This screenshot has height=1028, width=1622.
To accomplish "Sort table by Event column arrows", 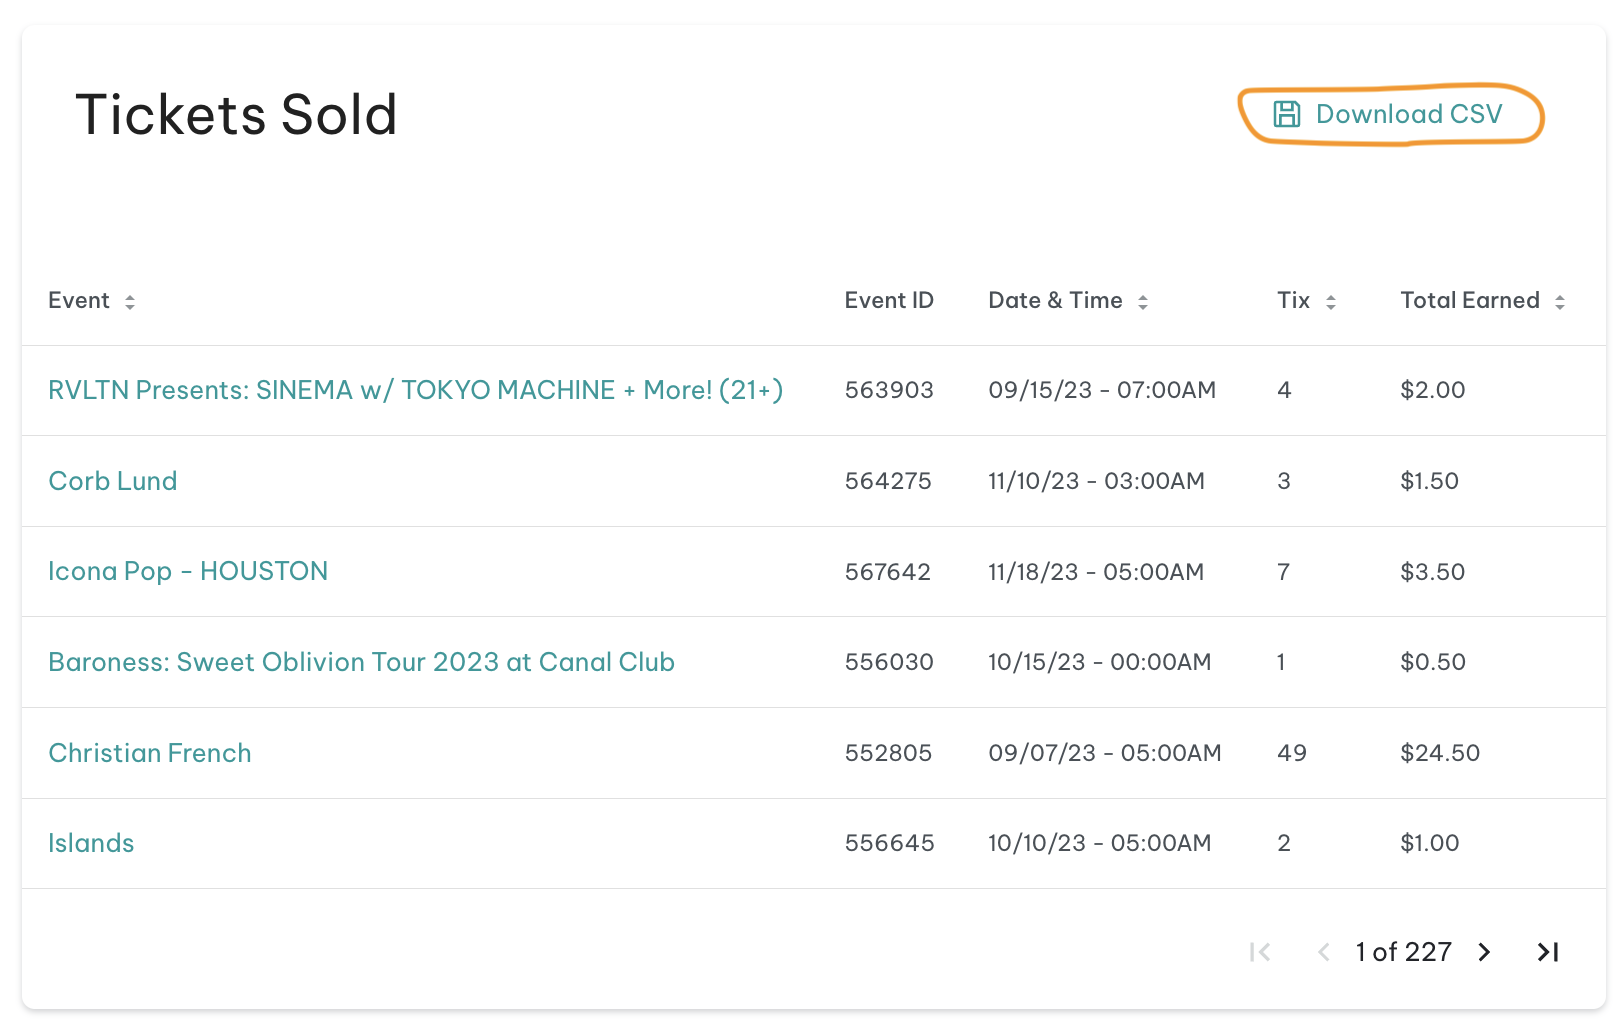I will (x=130, y=302).
